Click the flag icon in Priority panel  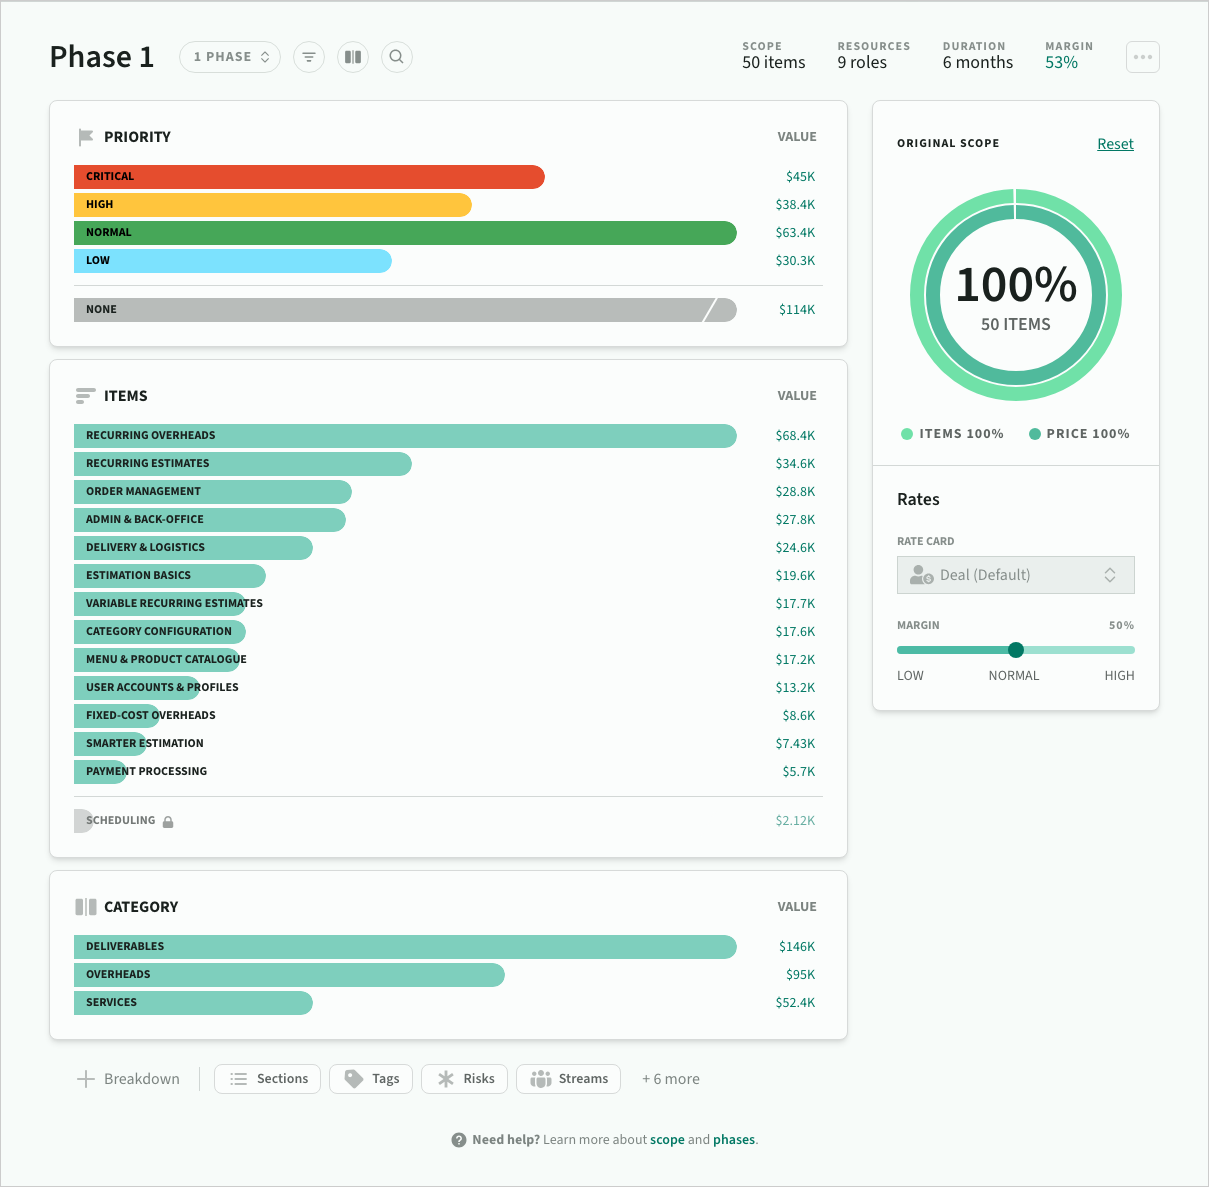tap(86, 137)
